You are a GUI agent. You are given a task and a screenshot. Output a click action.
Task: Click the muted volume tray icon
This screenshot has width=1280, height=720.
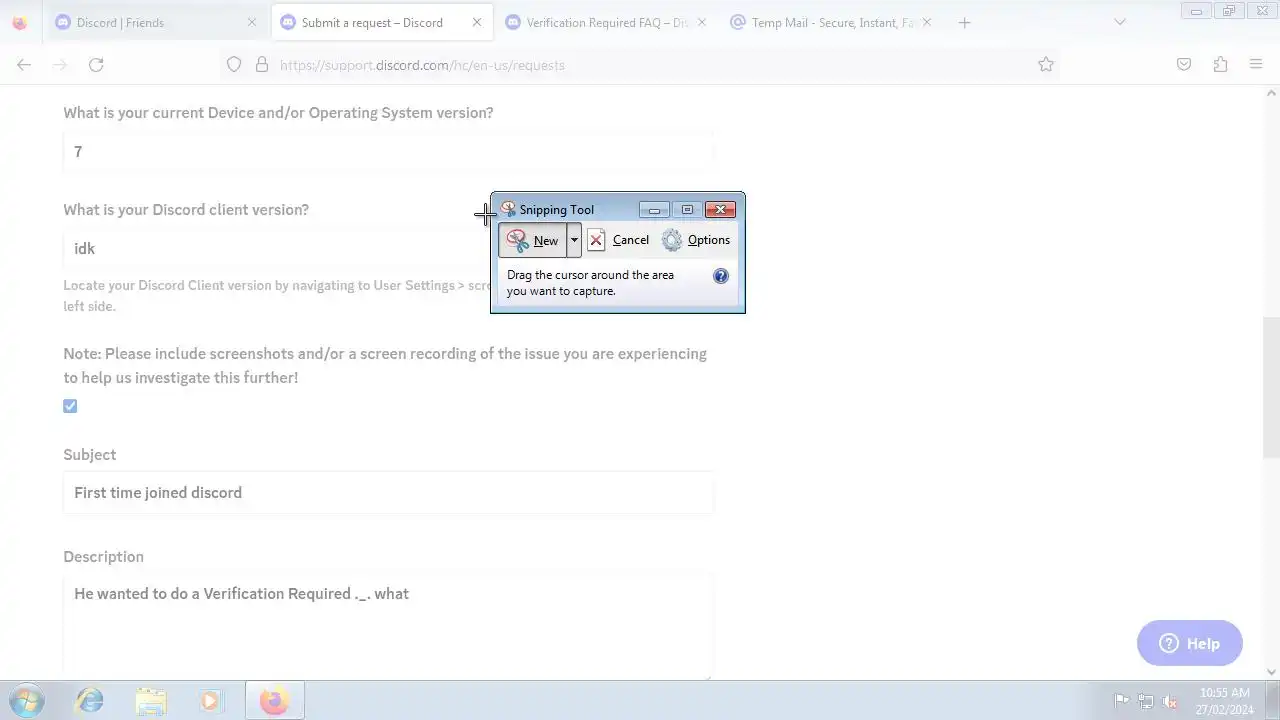coord(1170,701)
